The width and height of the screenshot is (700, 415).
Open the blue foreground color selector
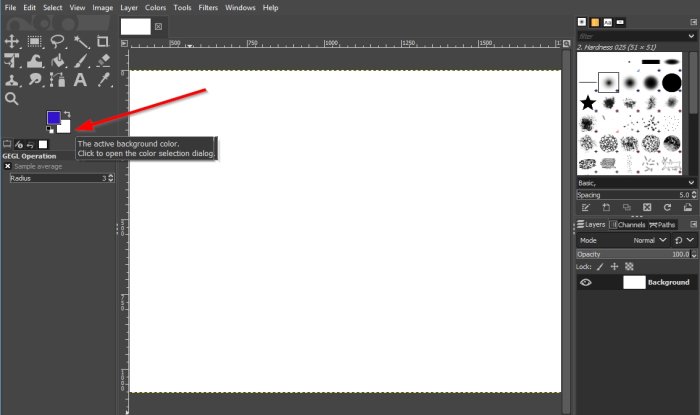click(x=53, y=117)
